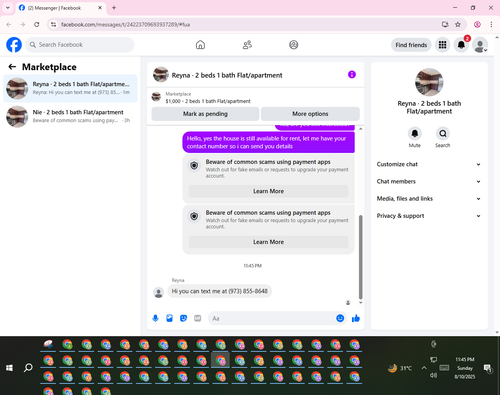Show hidden system tray icons chevron
The width and height of the screenshot is (500, 395).
[424, 368]
